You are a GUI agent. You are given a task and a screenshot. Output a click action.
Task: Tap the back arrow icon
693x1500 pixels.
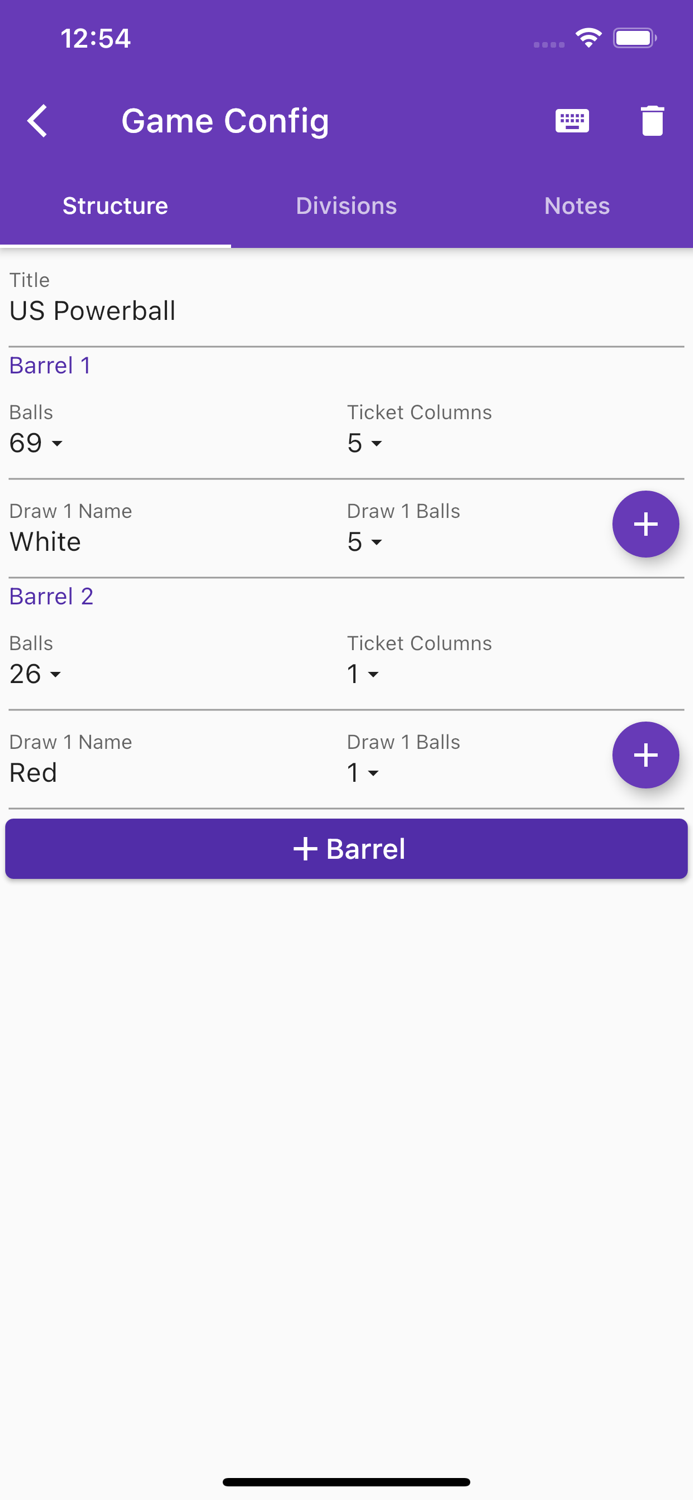click(36, 120)
